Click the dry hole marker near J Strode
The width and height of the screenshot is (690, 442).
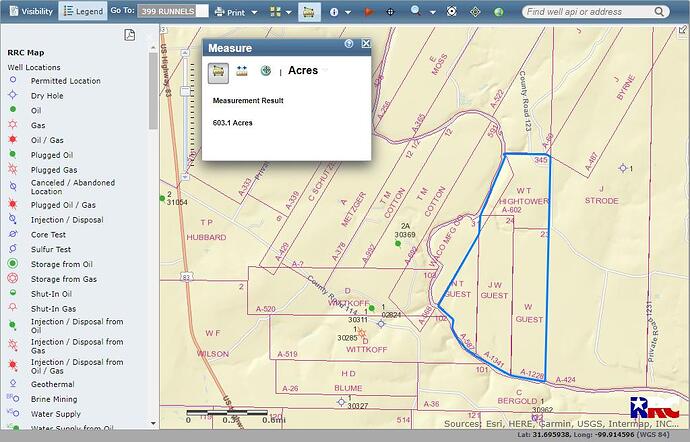623,168
